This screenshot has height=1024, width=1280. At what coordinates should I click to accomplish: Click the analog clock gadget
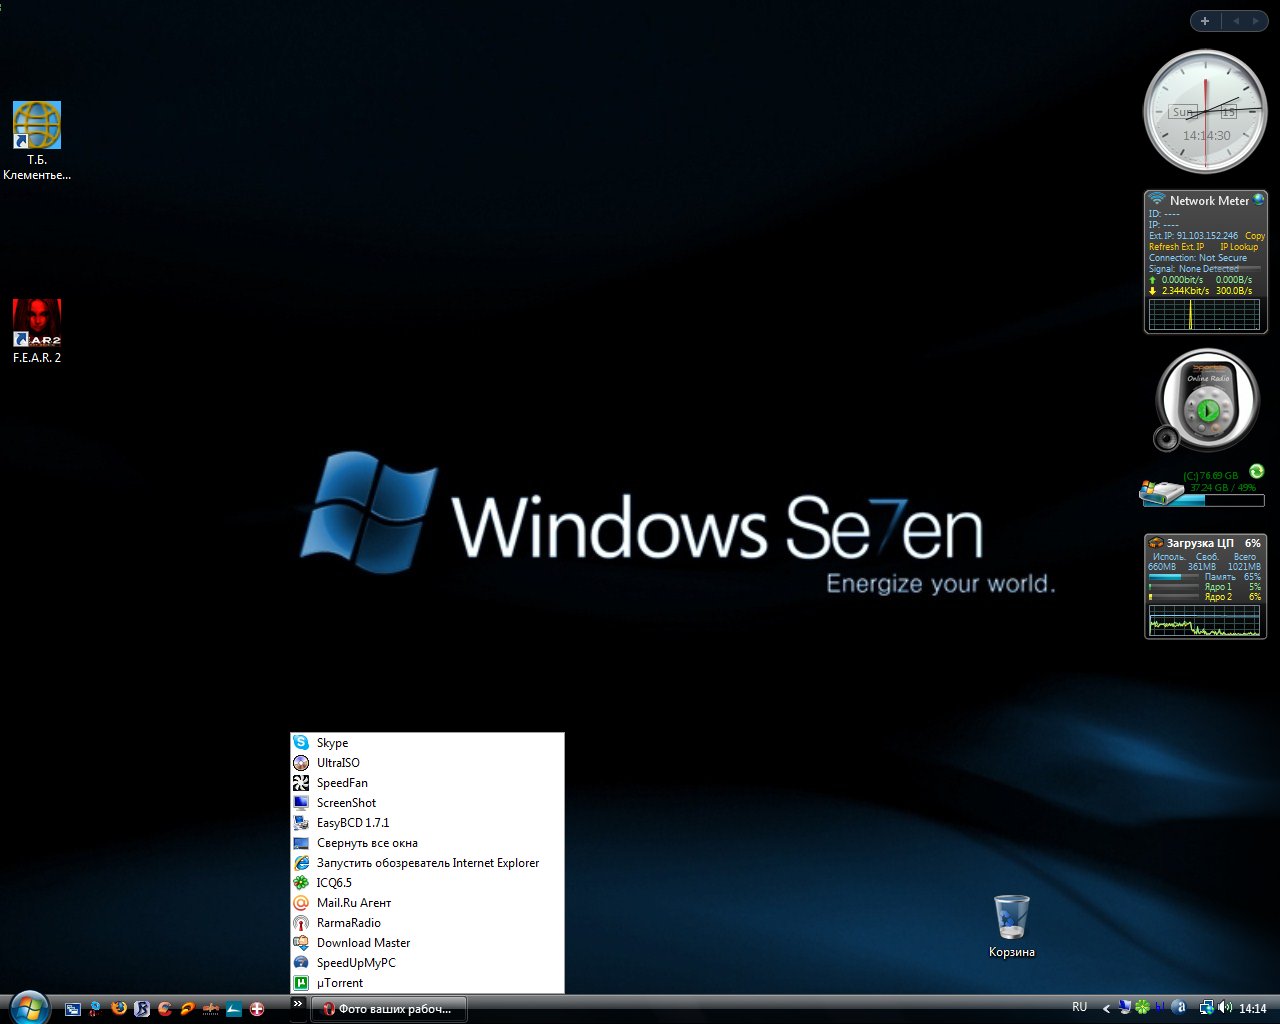(x=1206, y=112)
